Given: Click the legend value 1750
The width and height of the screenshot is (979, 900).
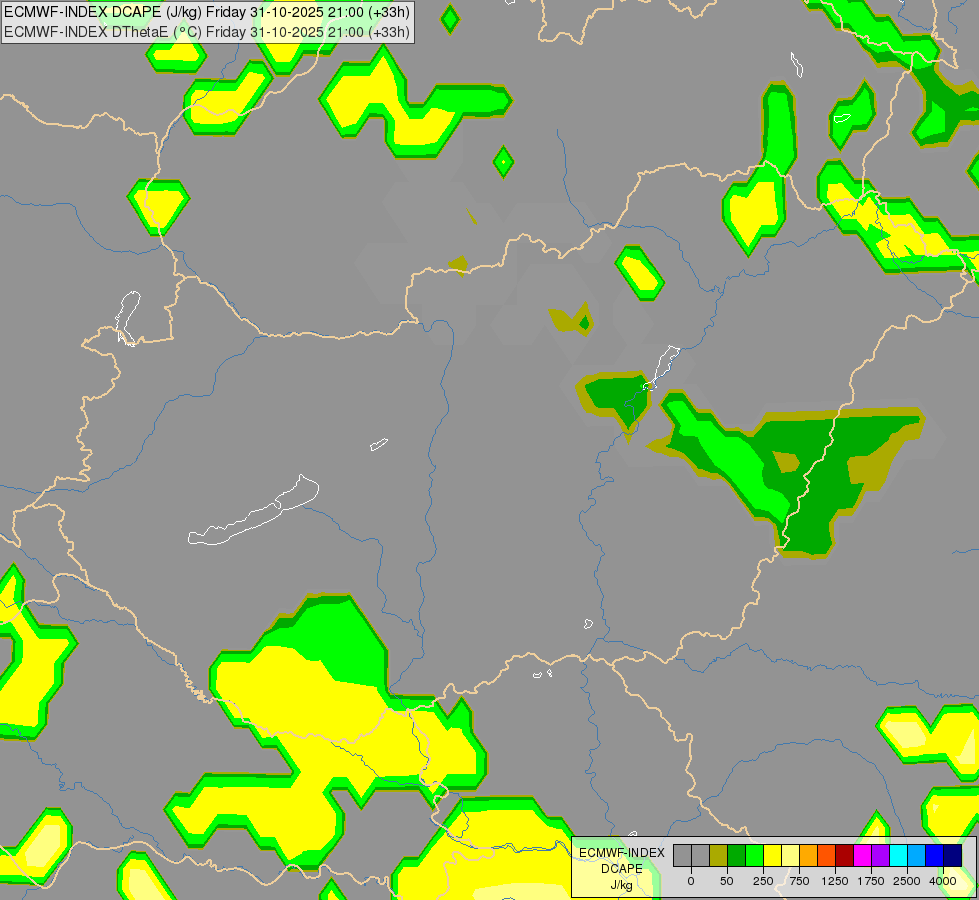Looking at the screenshot, I should [871, 881].
